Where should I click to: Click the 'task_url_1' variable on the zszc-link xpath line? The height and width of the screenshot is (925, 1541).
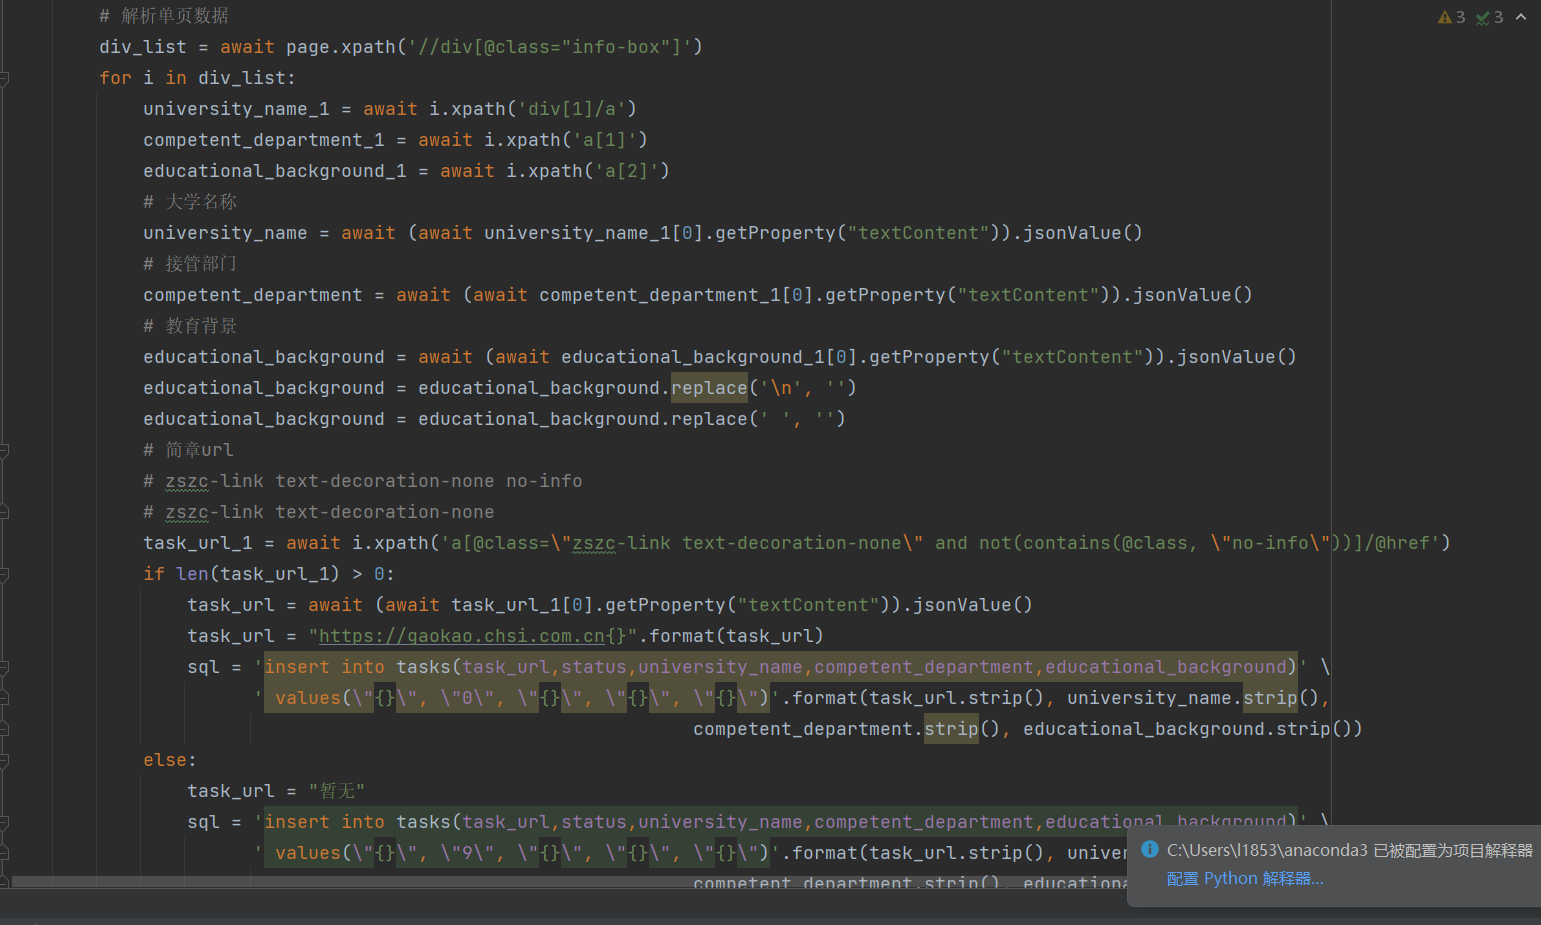[x=198, y=543]
